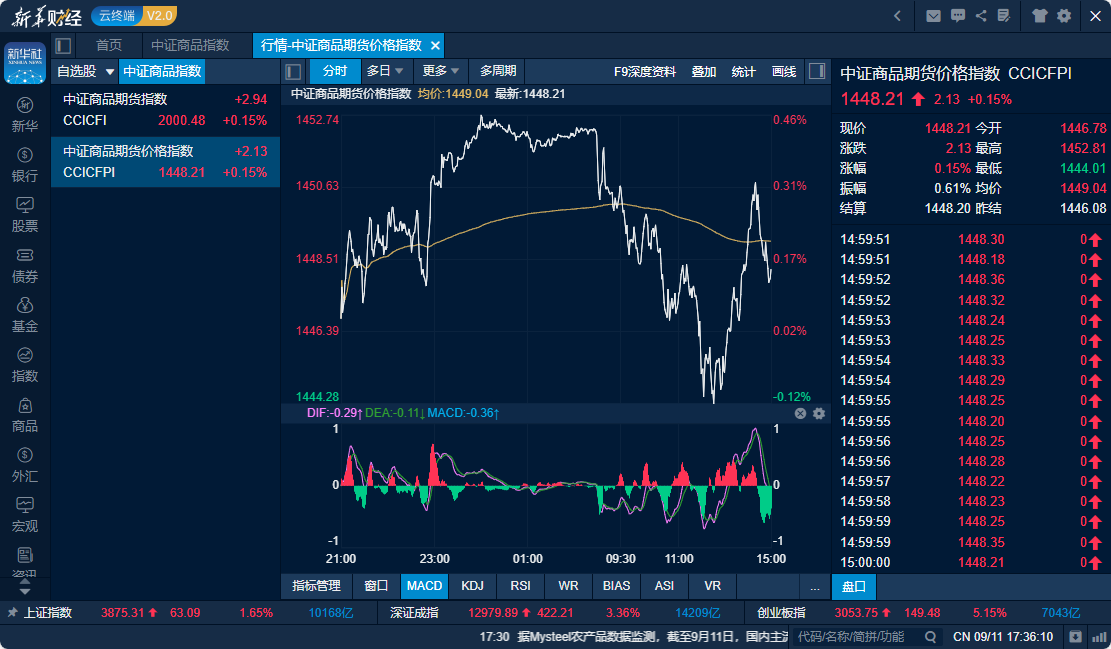Open 股票 section in left sidebar
1111x649 pixels.
(25, 213)
